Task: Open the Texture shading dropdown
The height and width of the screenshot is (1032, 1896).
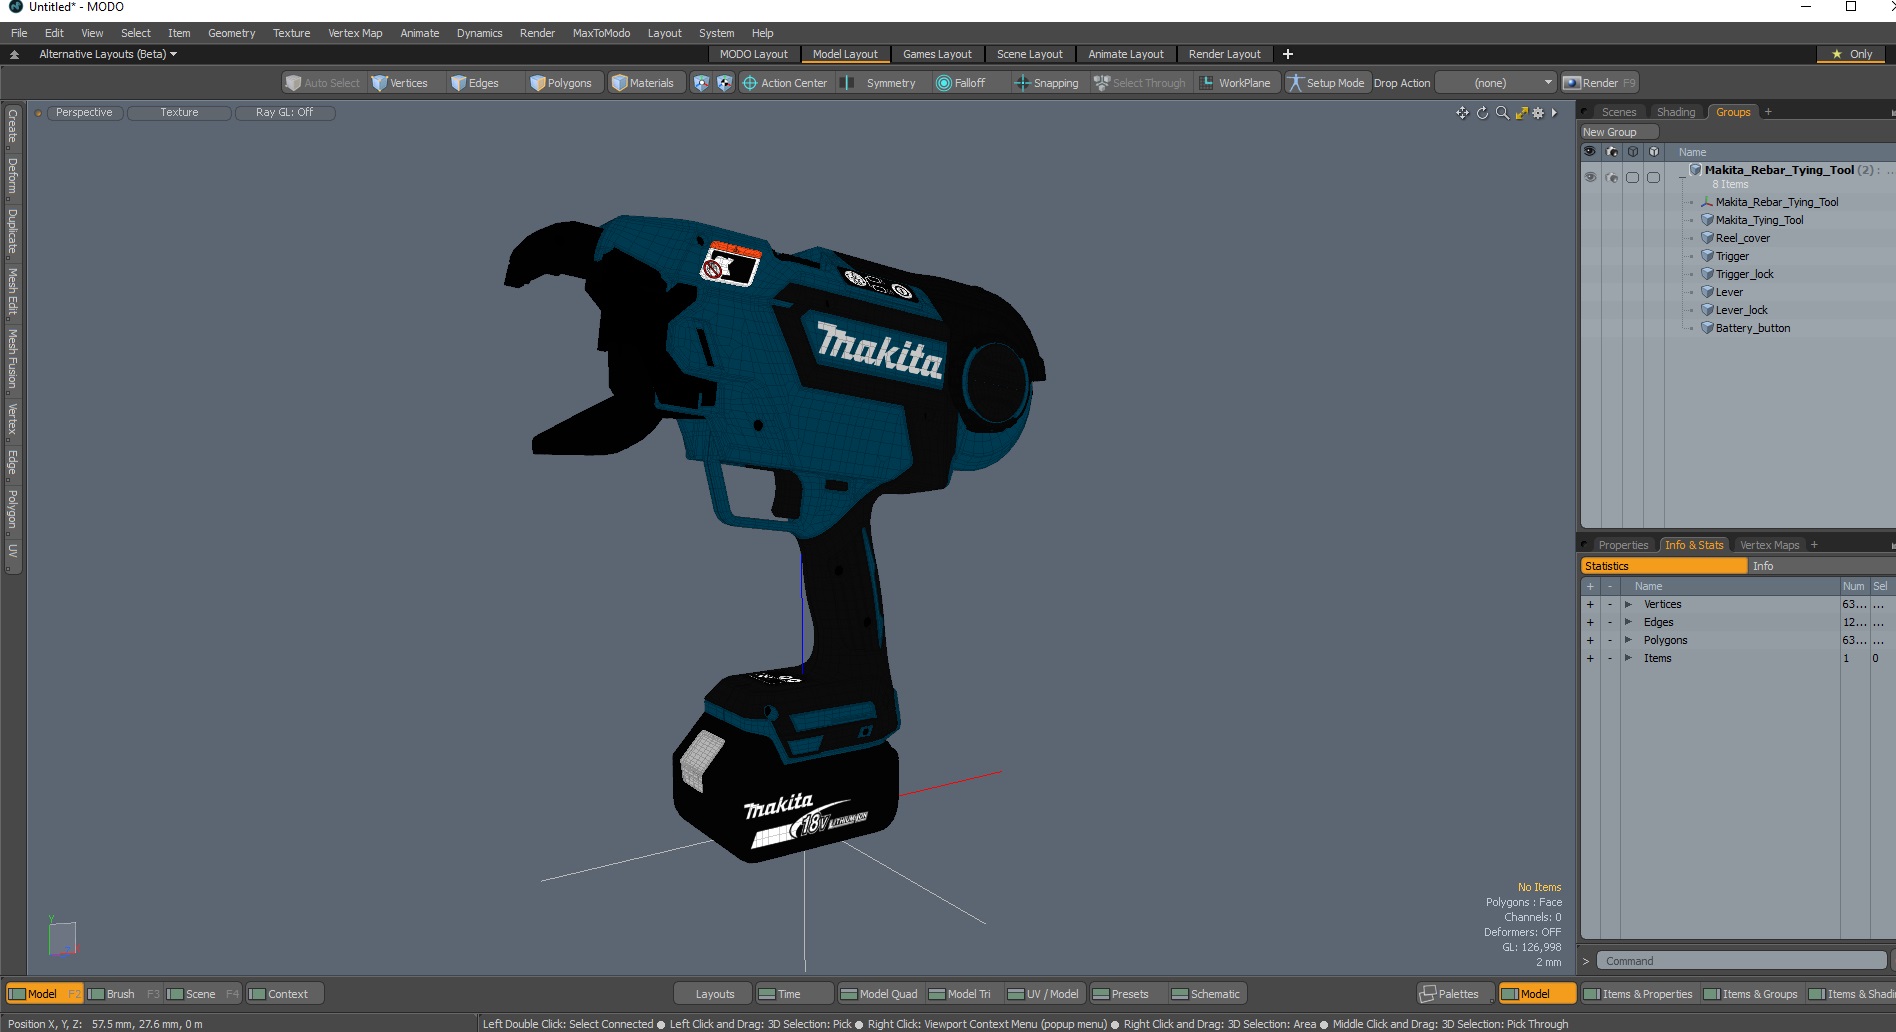Action: pyautogui.click(x=179, y=113)
